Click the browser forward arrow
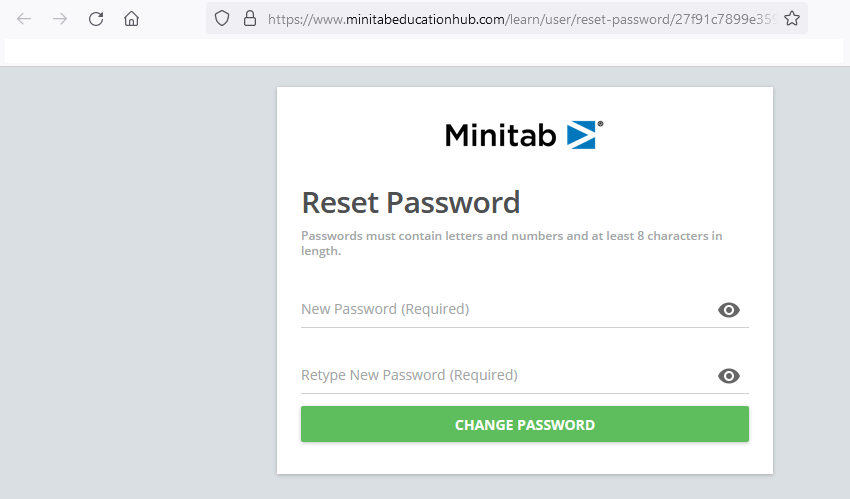This screenshot has width=850, height=499. [x=60, y=19]
